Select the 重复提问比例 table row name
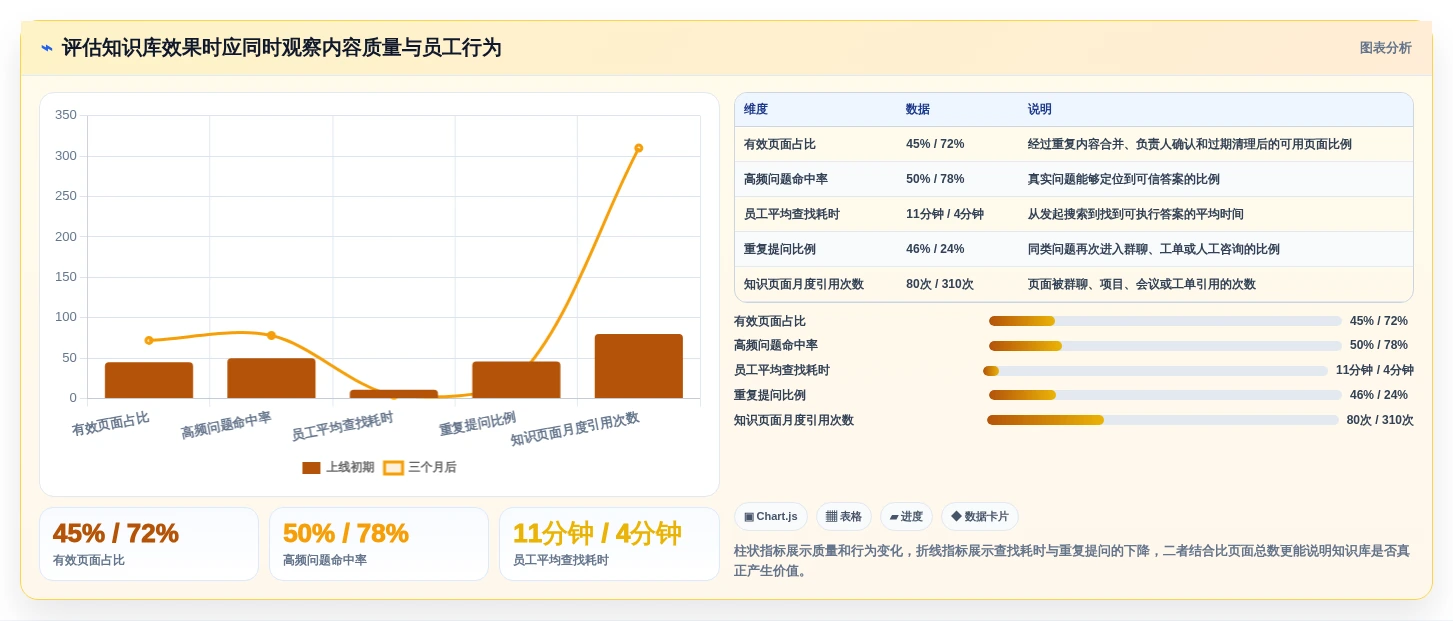 click(x=780, y=249)
